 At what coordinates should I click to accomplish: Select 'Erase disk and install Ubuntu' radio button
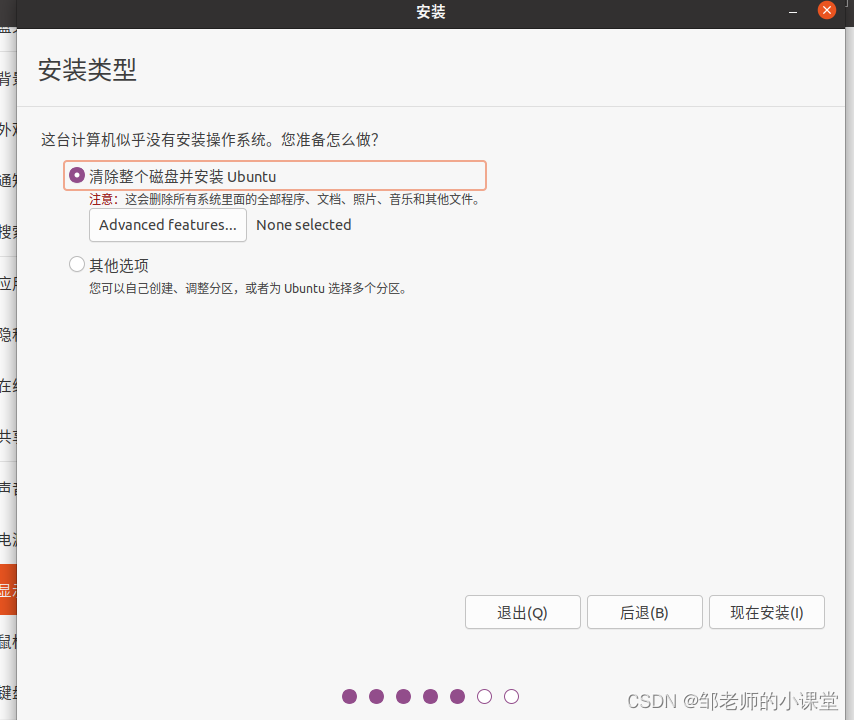pos(77,175)
